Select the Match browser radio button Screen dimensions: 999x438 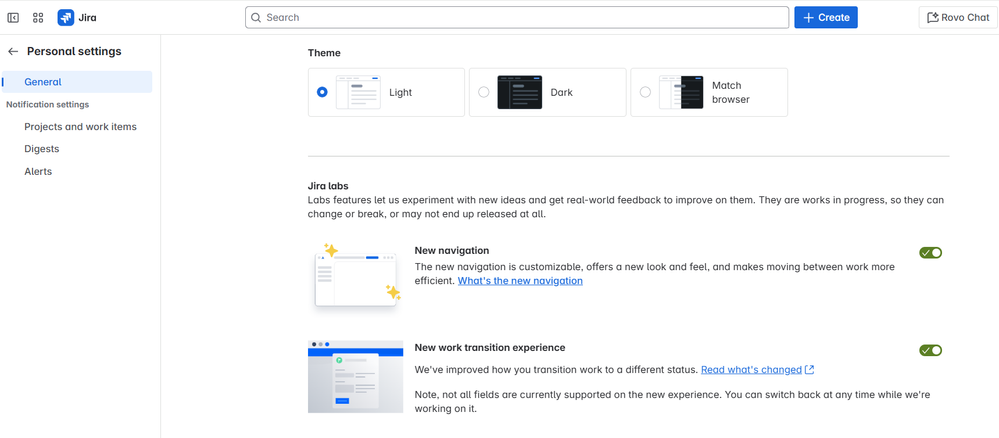coord(645,92)
